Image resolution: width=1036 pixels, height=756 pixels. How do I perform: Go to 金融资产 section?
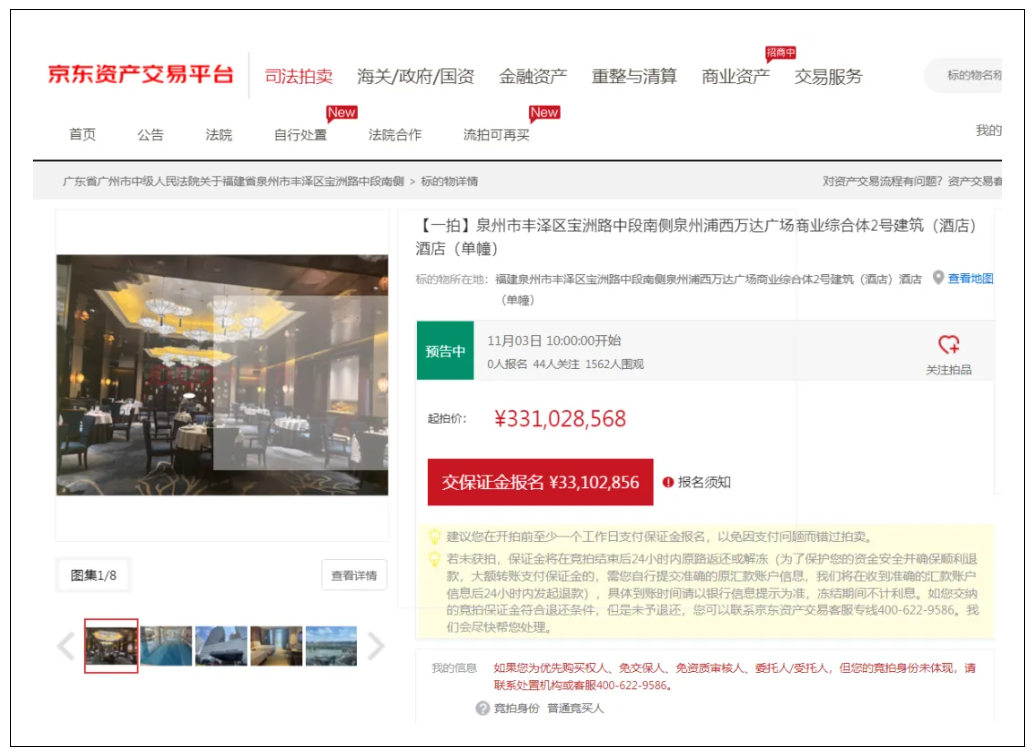533,76
